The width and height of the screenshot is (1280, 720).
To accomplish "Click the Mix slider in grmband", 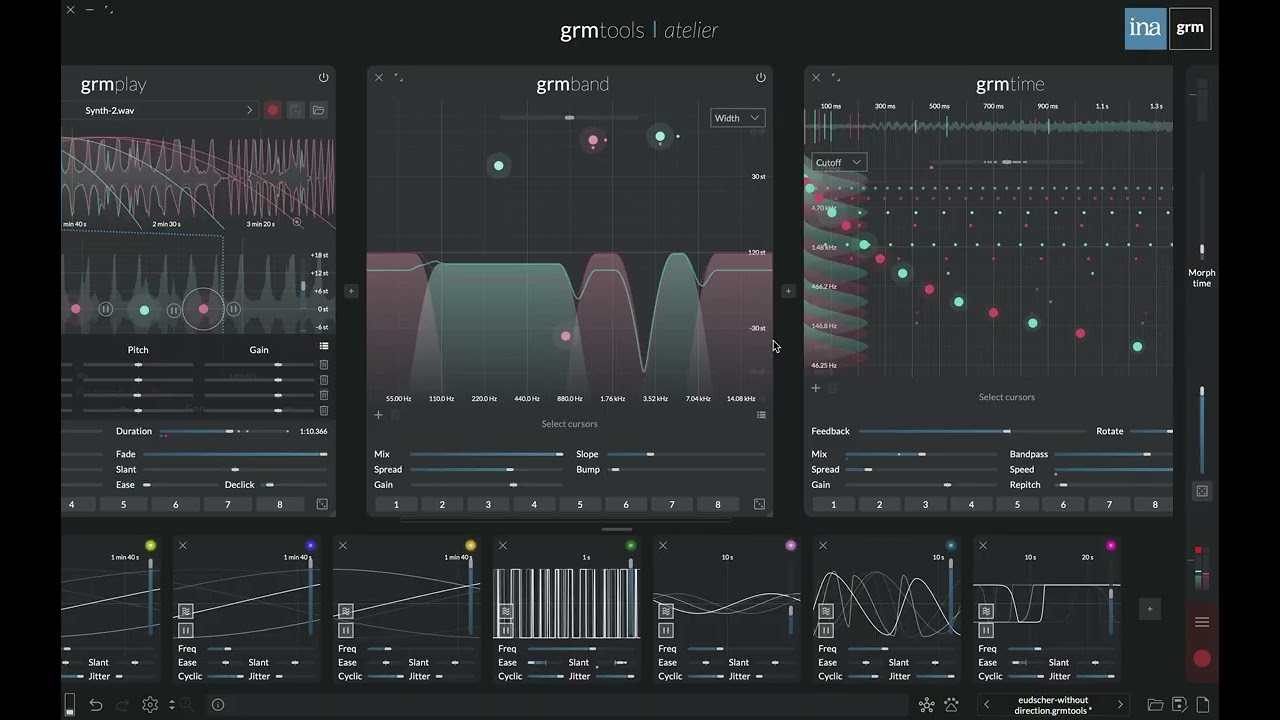I will pos(487,454).
